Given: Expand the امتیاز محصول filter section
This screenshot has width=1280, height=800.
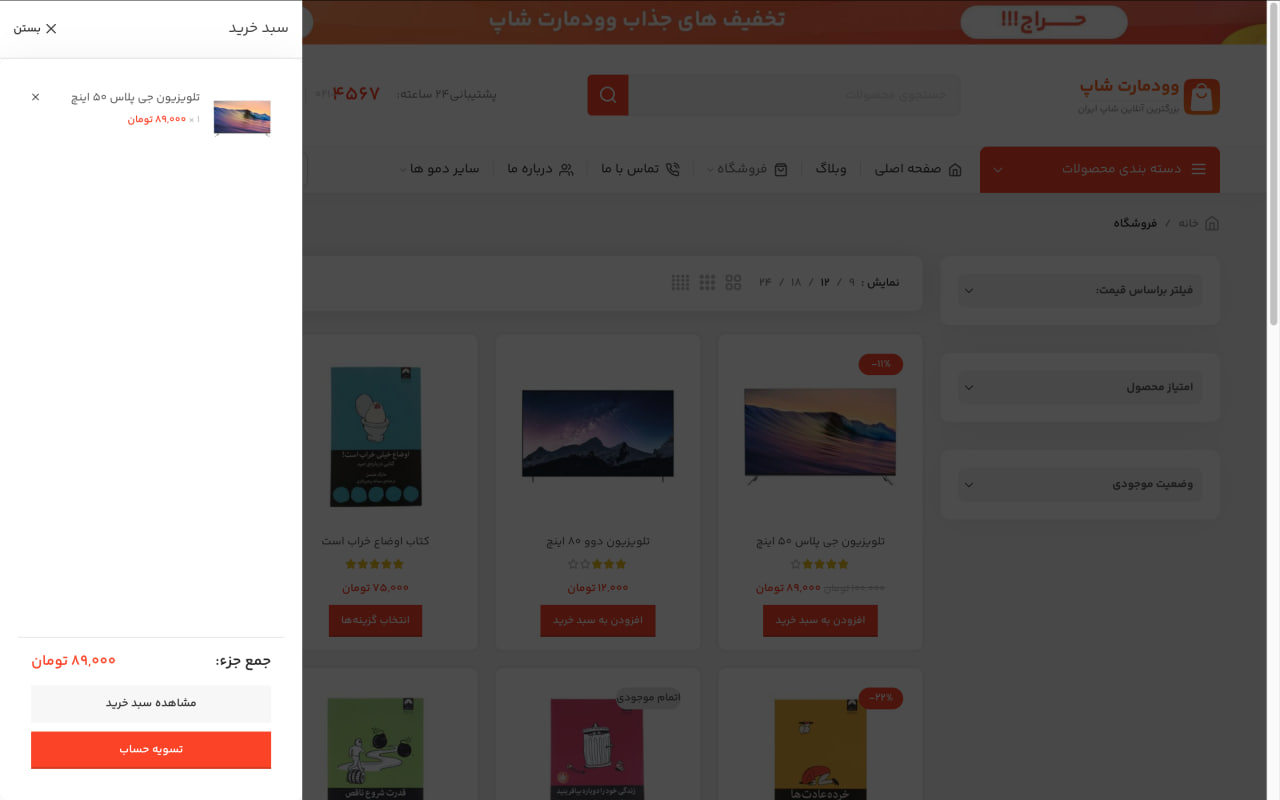Looking at the screenshot, I should coord(1080,387).
